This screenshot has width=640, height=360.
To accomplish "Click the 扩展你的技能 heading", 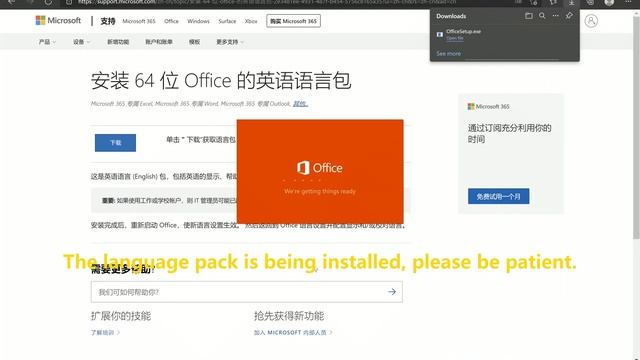I will click(121, 316).
